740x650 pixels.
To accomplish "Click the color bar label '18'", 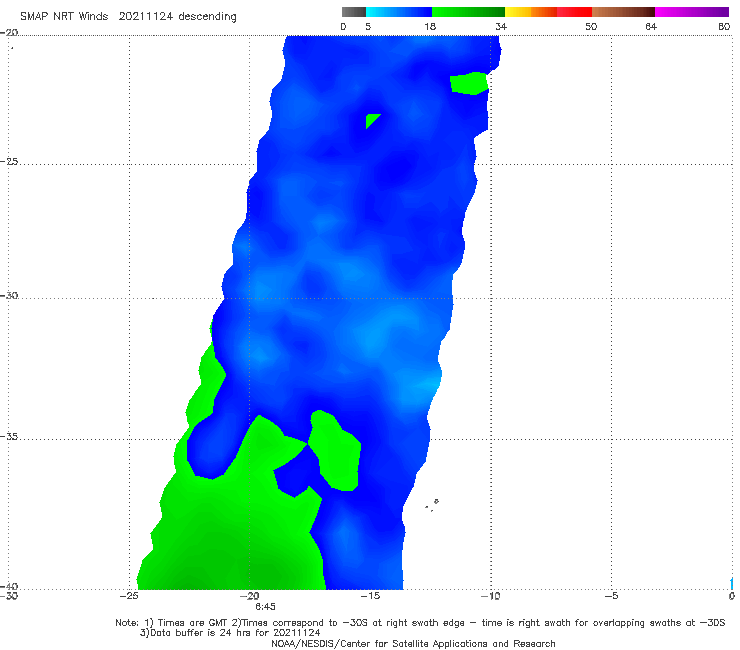I will (430, 27).
